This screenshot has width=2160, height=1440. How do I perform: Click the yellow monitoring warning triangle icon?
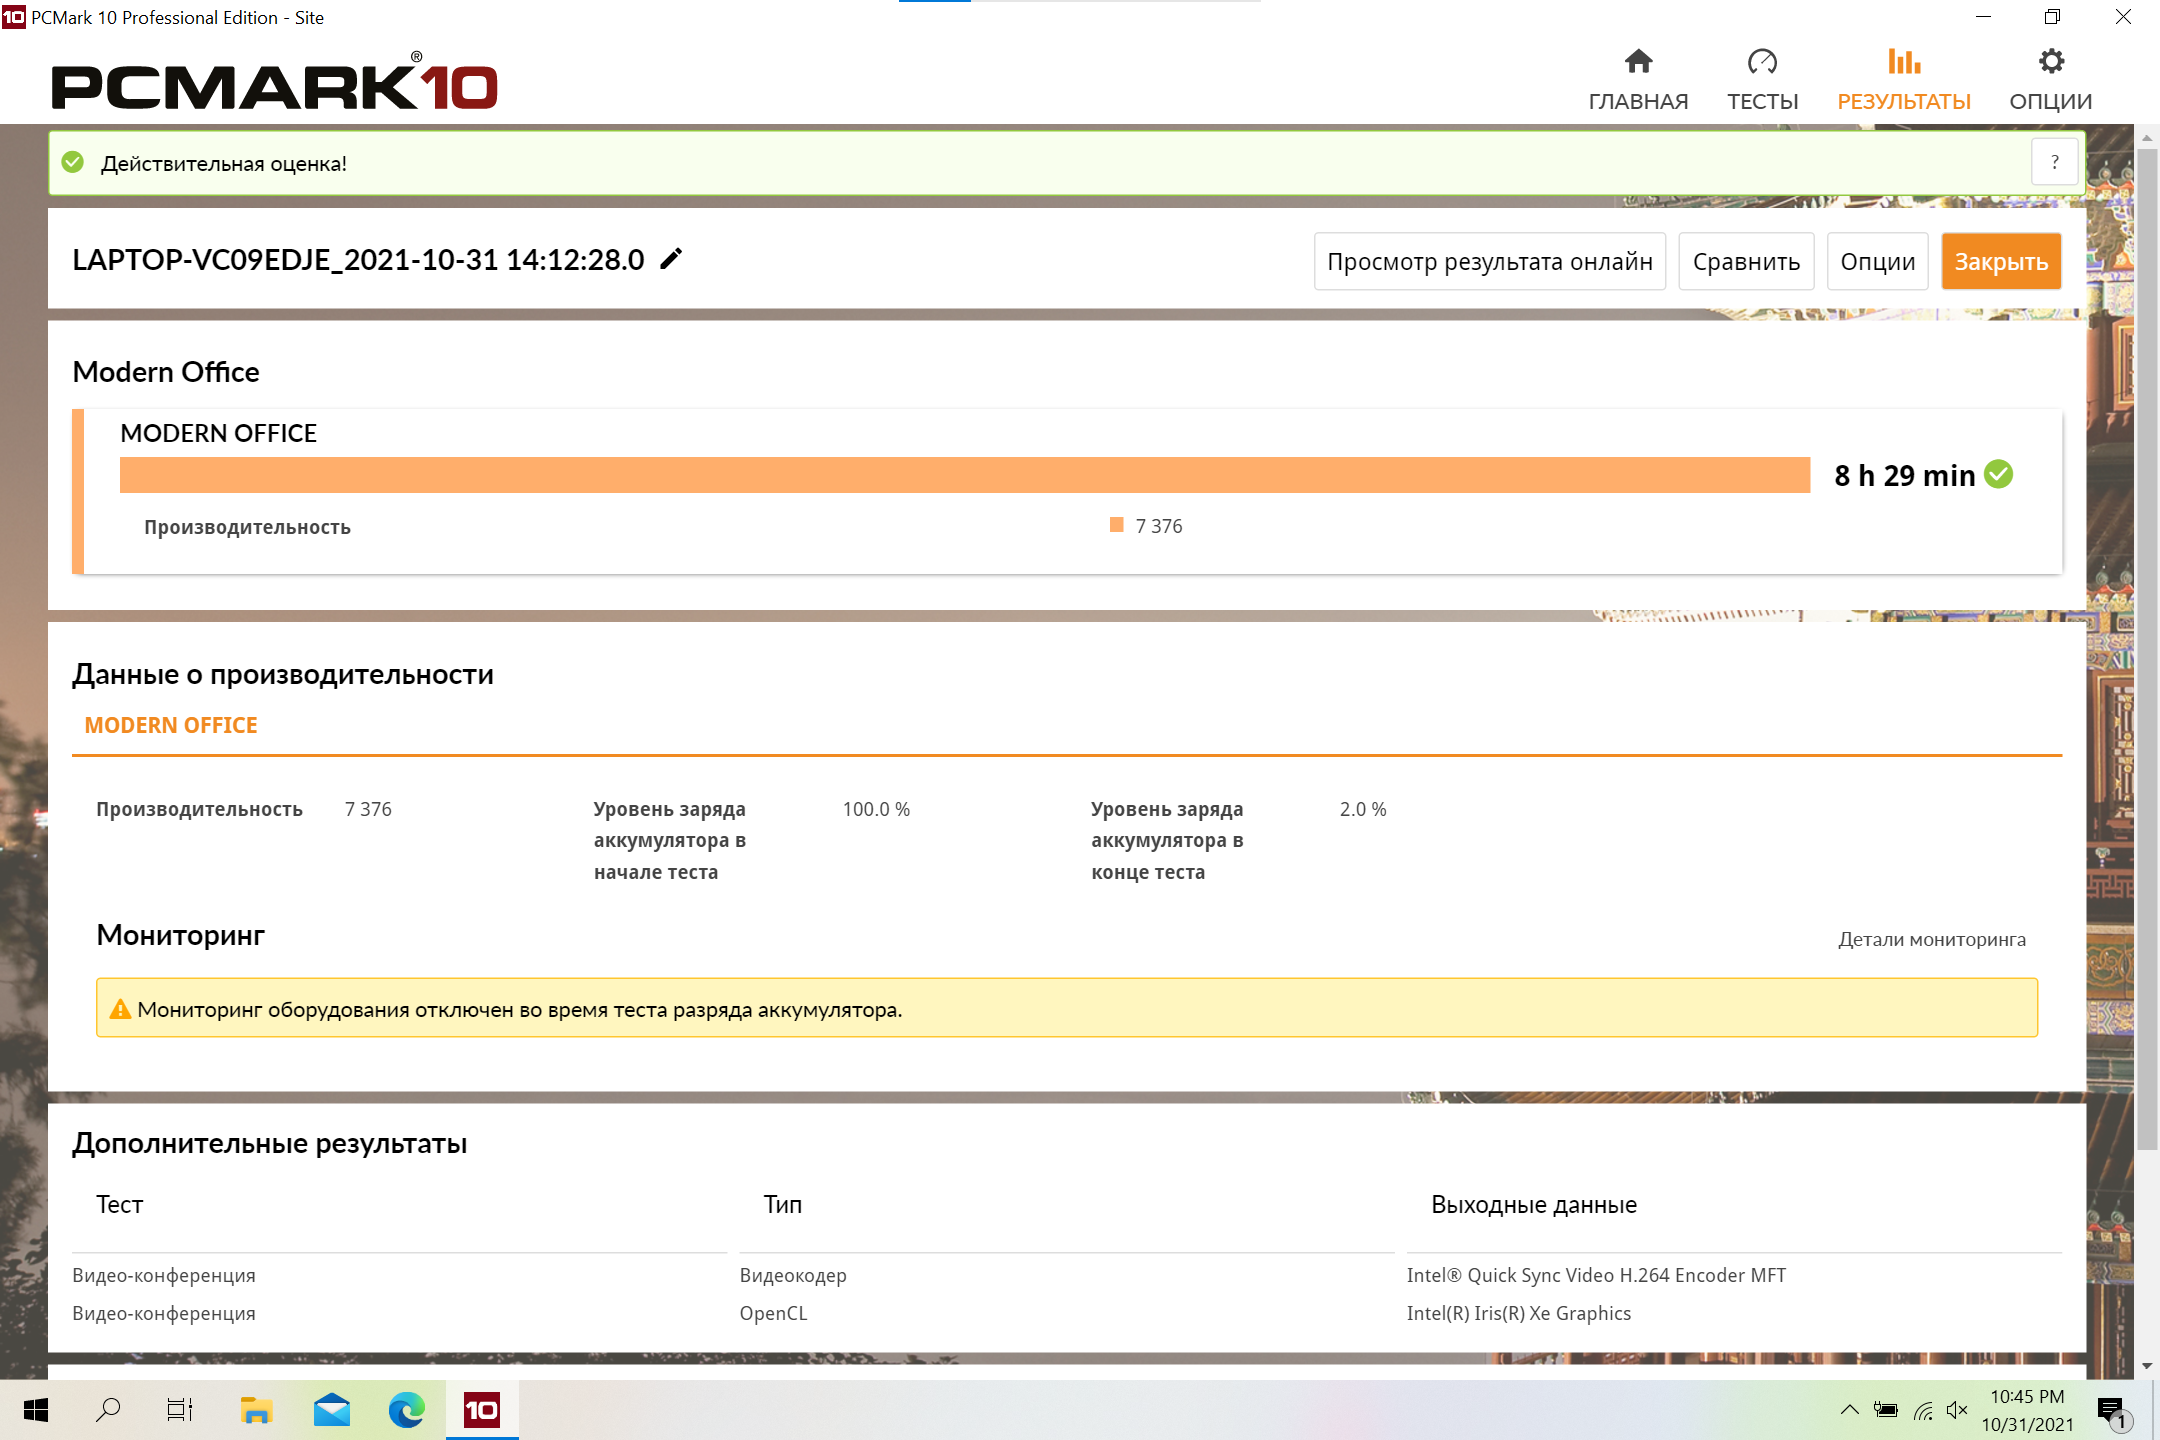pos(120,1009)
